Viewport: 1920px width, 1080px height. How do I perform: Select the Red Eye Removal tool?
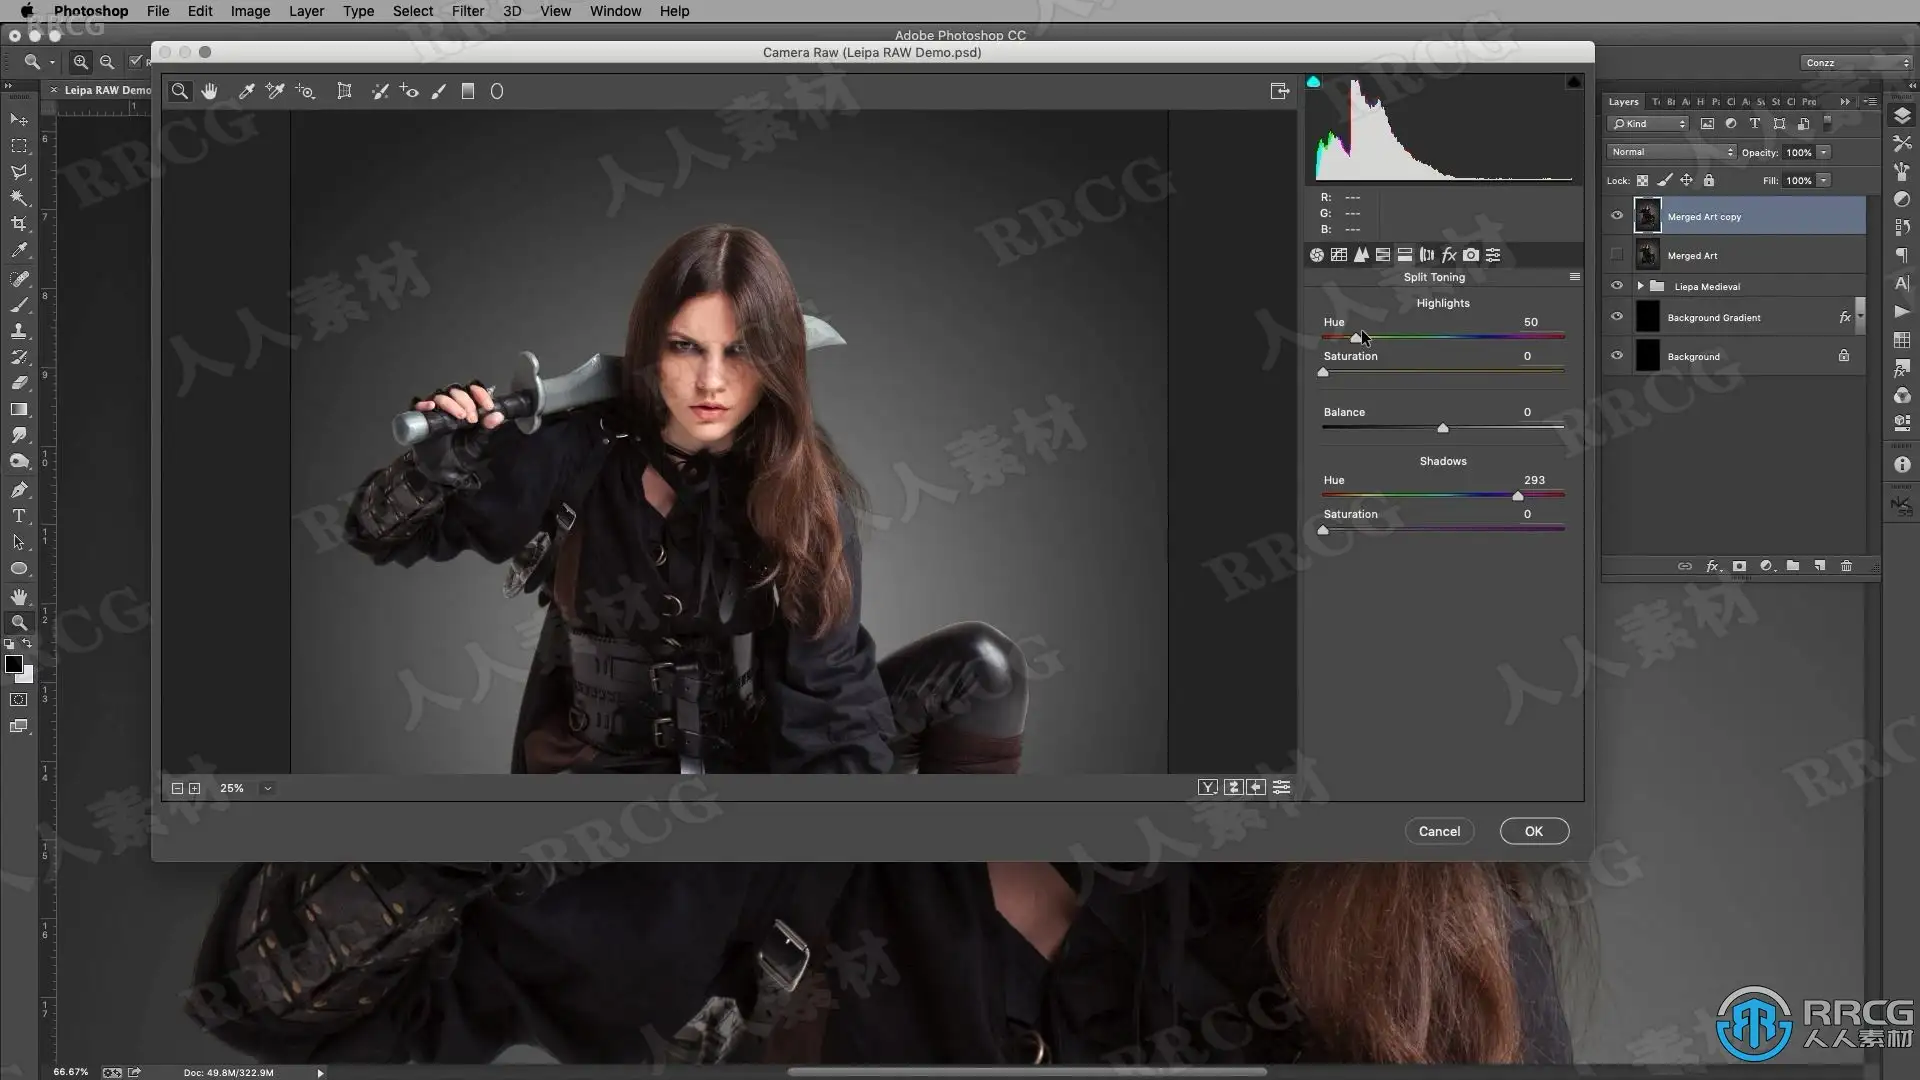pyautogui.click(x=409, y=91)
